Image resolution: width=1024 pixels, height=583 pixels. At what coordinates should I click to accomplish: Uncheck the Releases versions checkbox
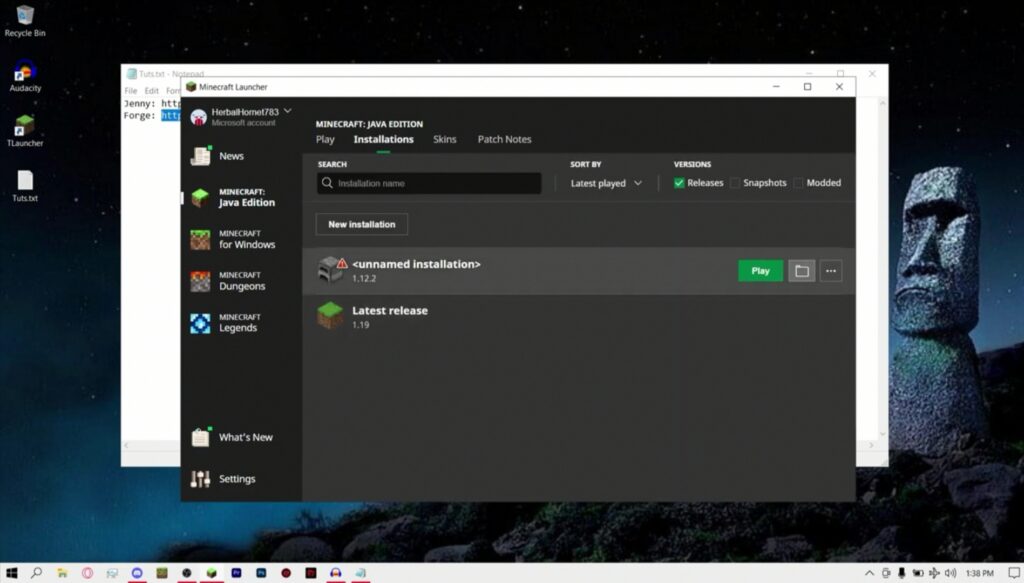(679, 183)
